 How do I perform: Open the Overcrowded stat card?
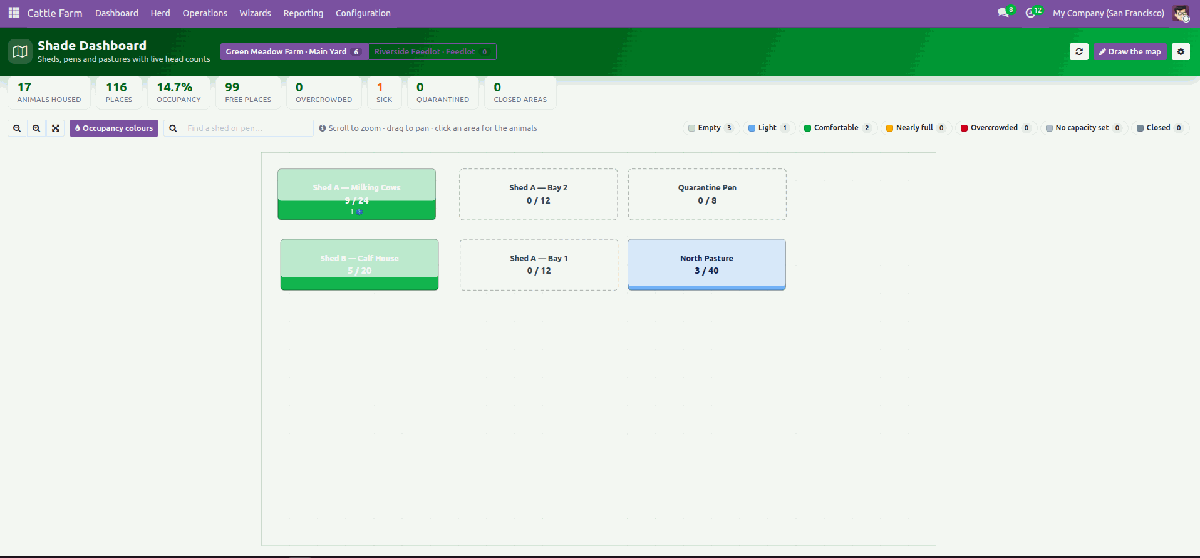pos(324,93)
